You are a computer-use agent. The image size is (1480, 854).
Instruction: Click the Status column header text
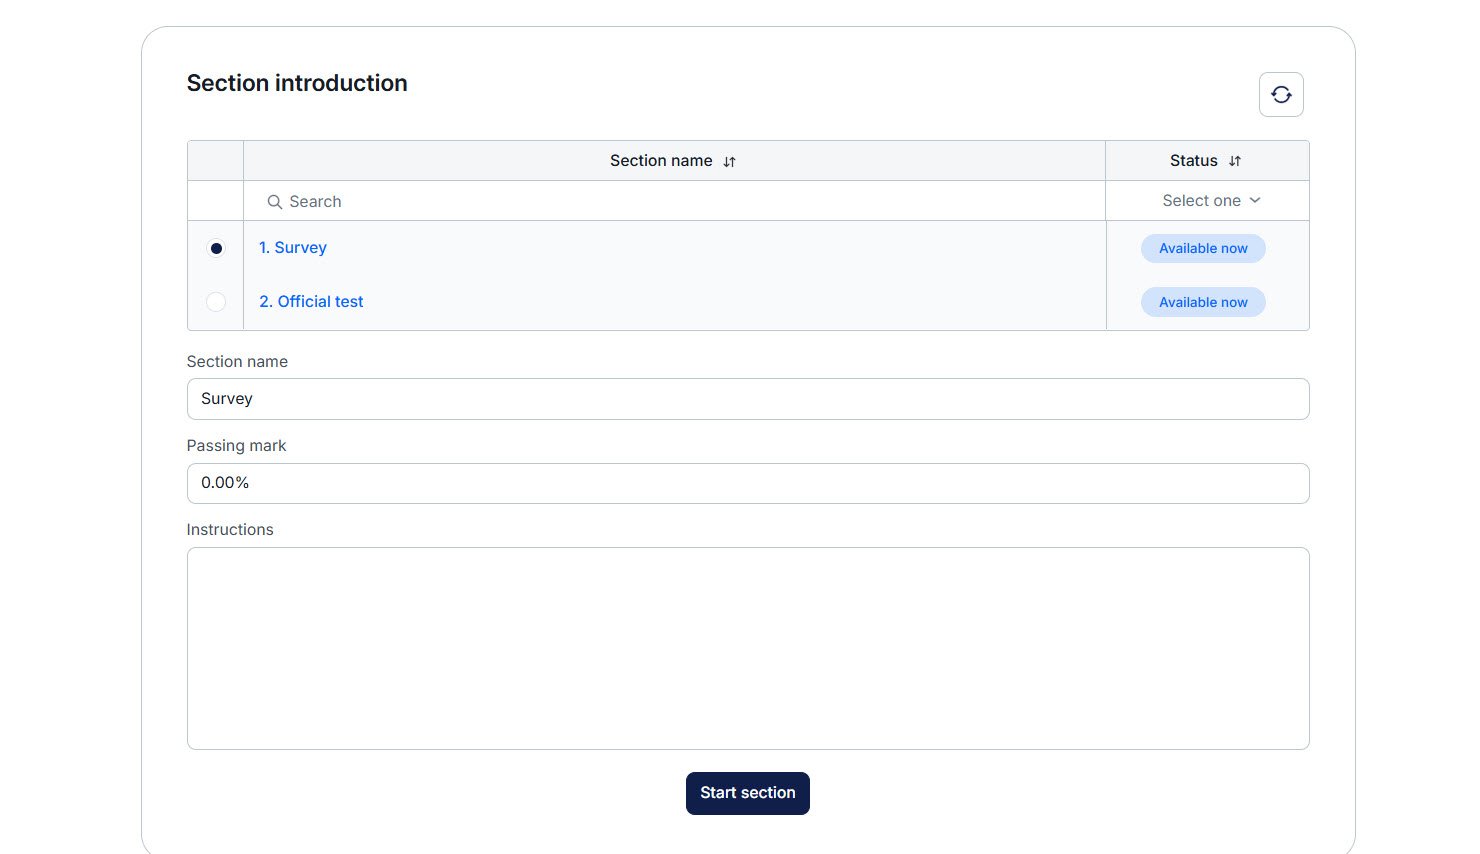(x=1193, y=161)
